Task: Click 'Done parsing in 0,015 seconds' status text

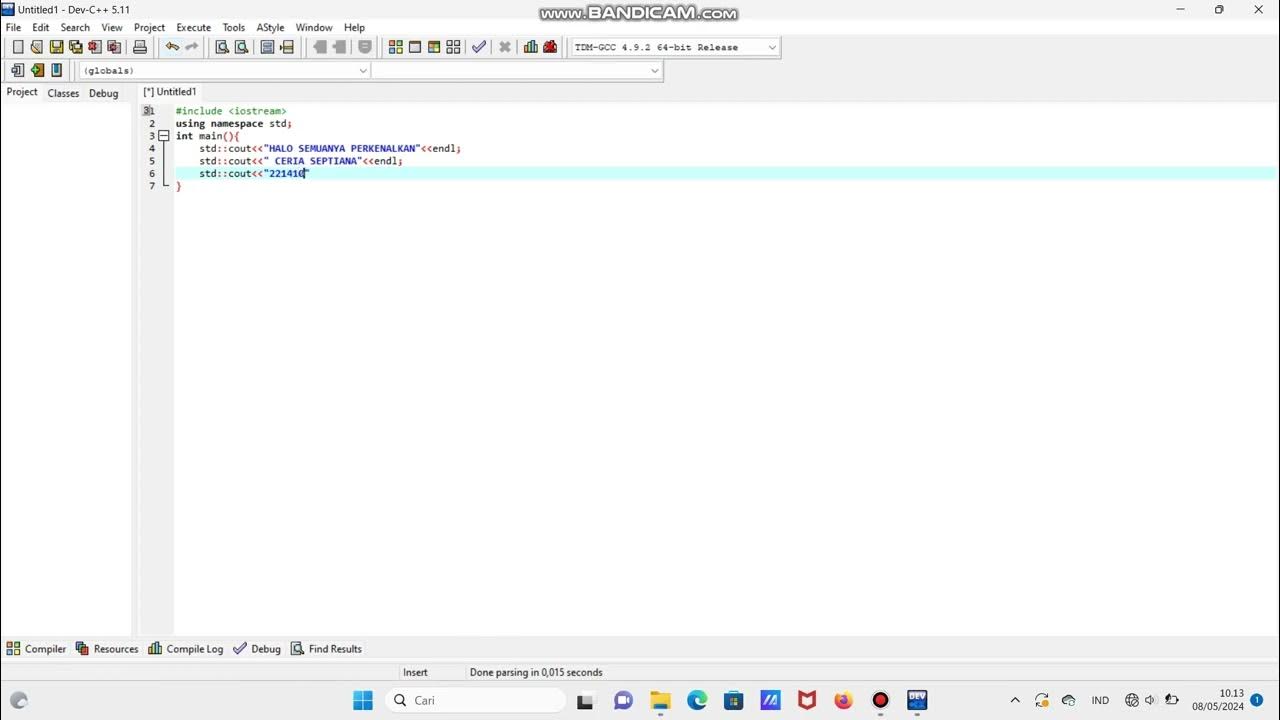Action: click(x=536, y=673)
